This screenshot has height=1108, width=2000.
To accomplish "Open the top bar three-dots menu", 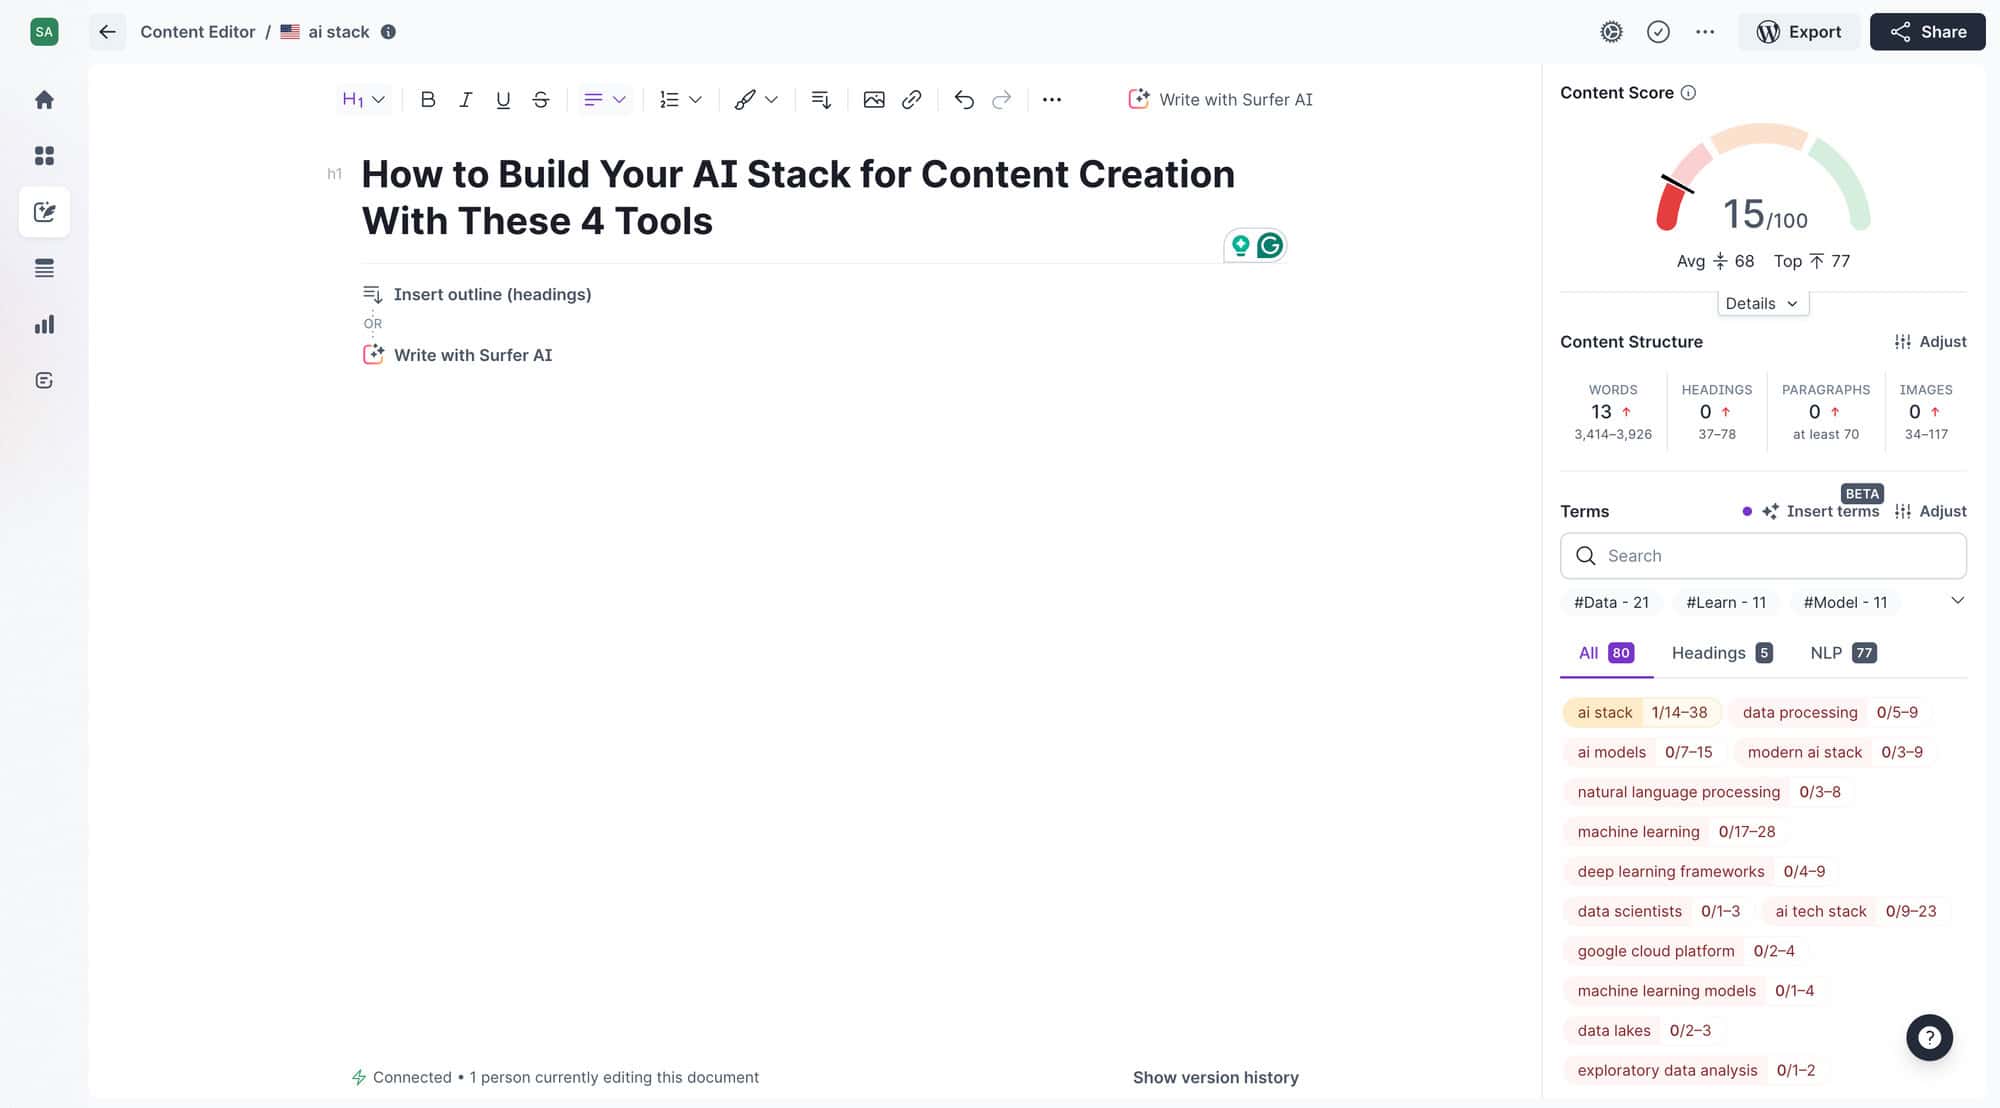I will [1705, 32].
